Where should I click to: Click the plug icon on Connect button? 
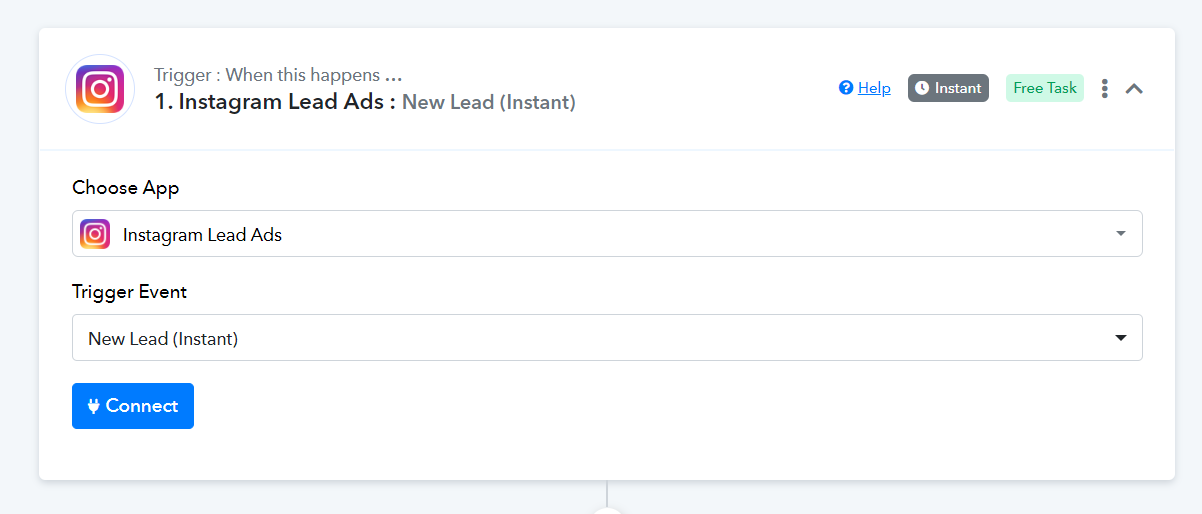[x=94, y=406]
